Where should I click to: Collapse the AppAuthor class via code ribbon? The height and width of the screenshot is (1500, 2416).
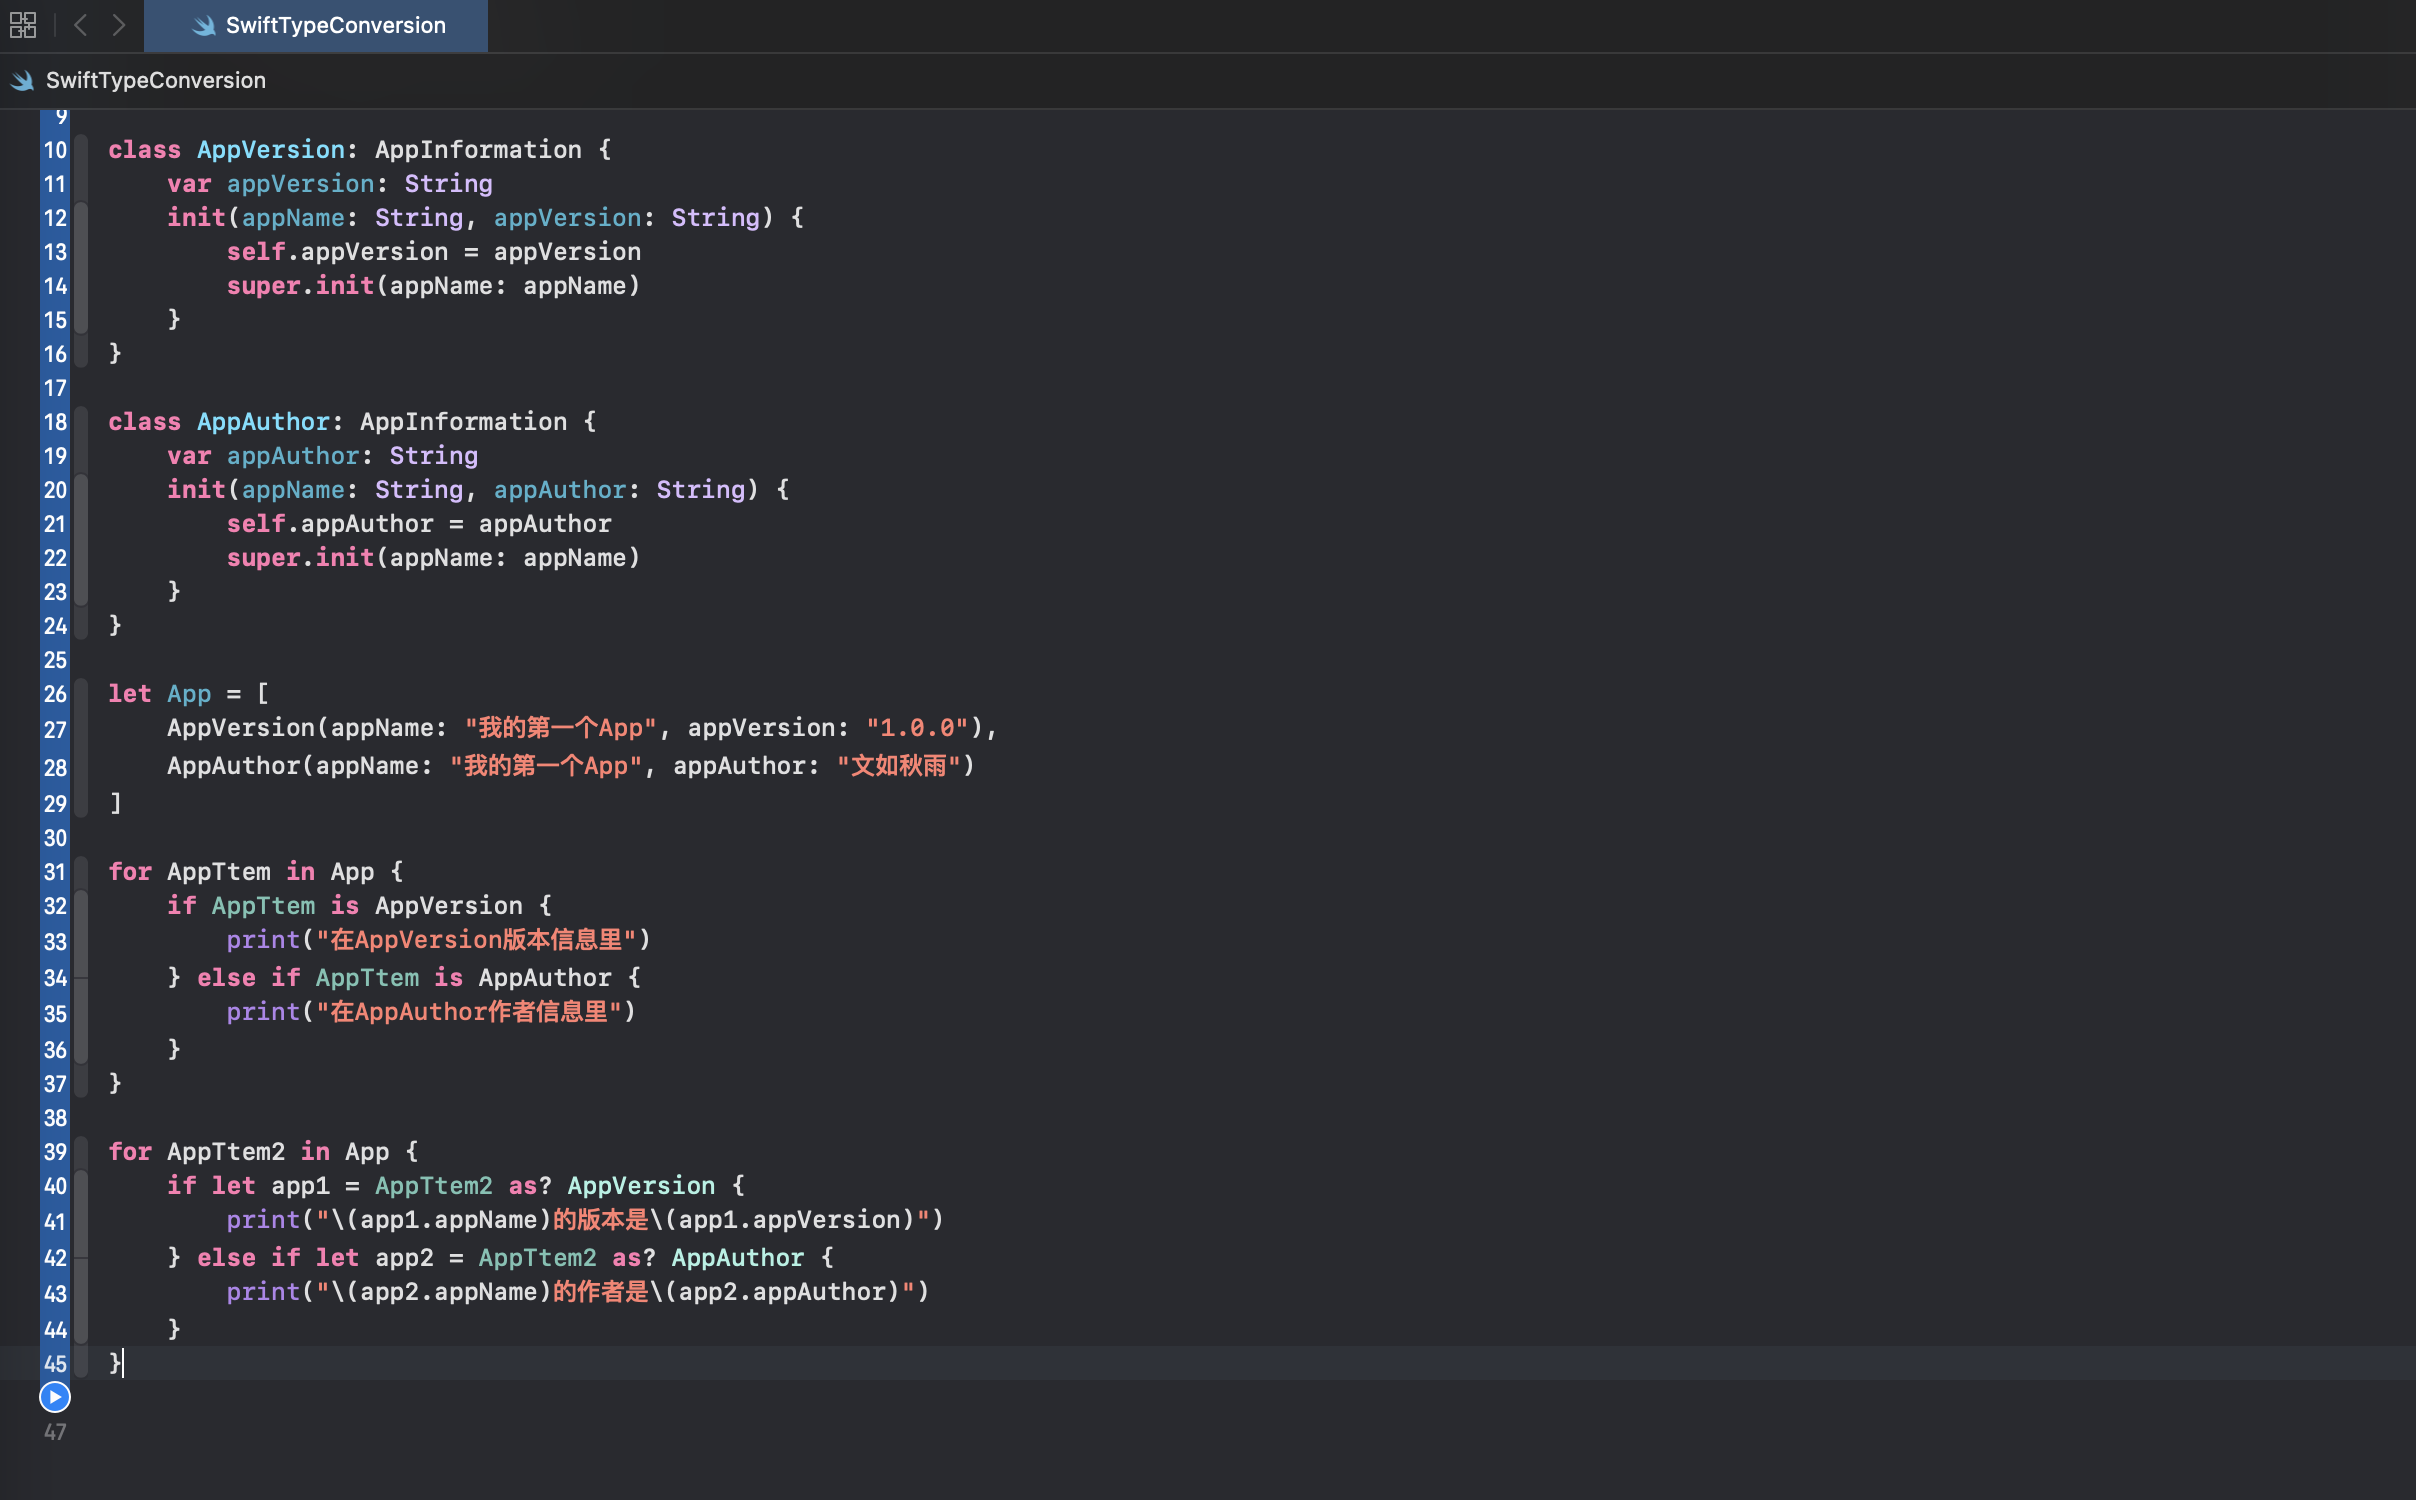[x=82, y=422]
